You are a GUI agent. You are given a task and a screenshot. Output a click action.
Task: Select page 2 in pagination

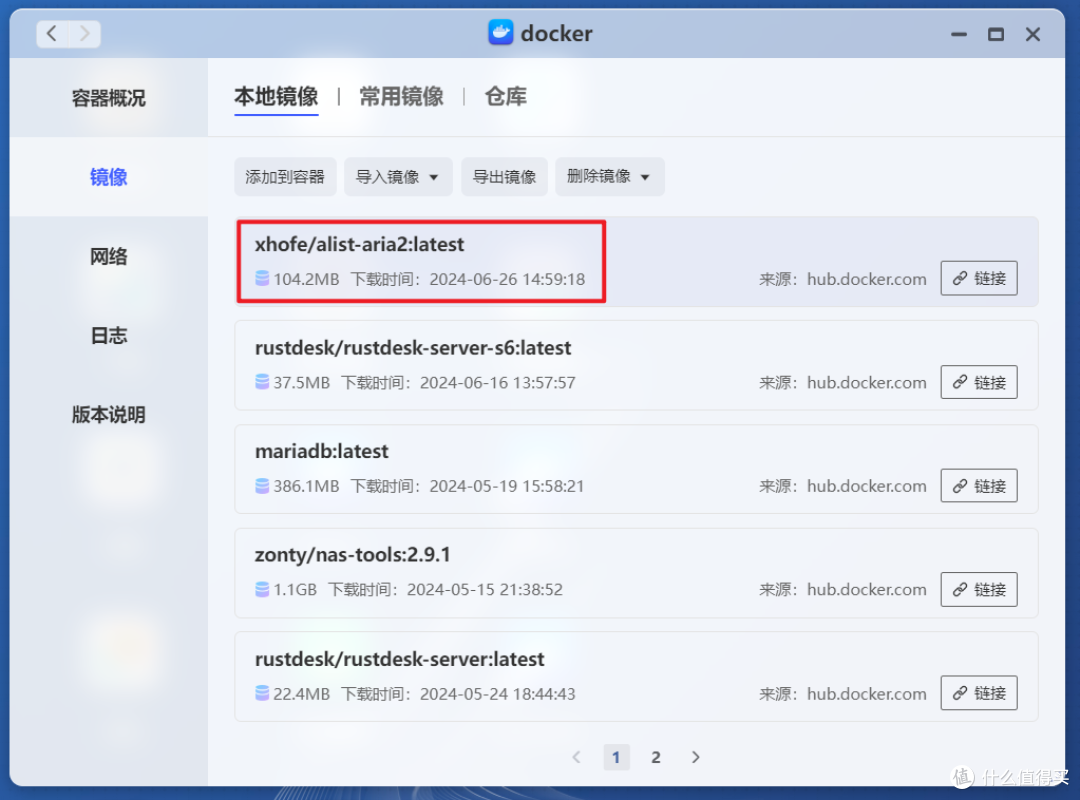656,757
